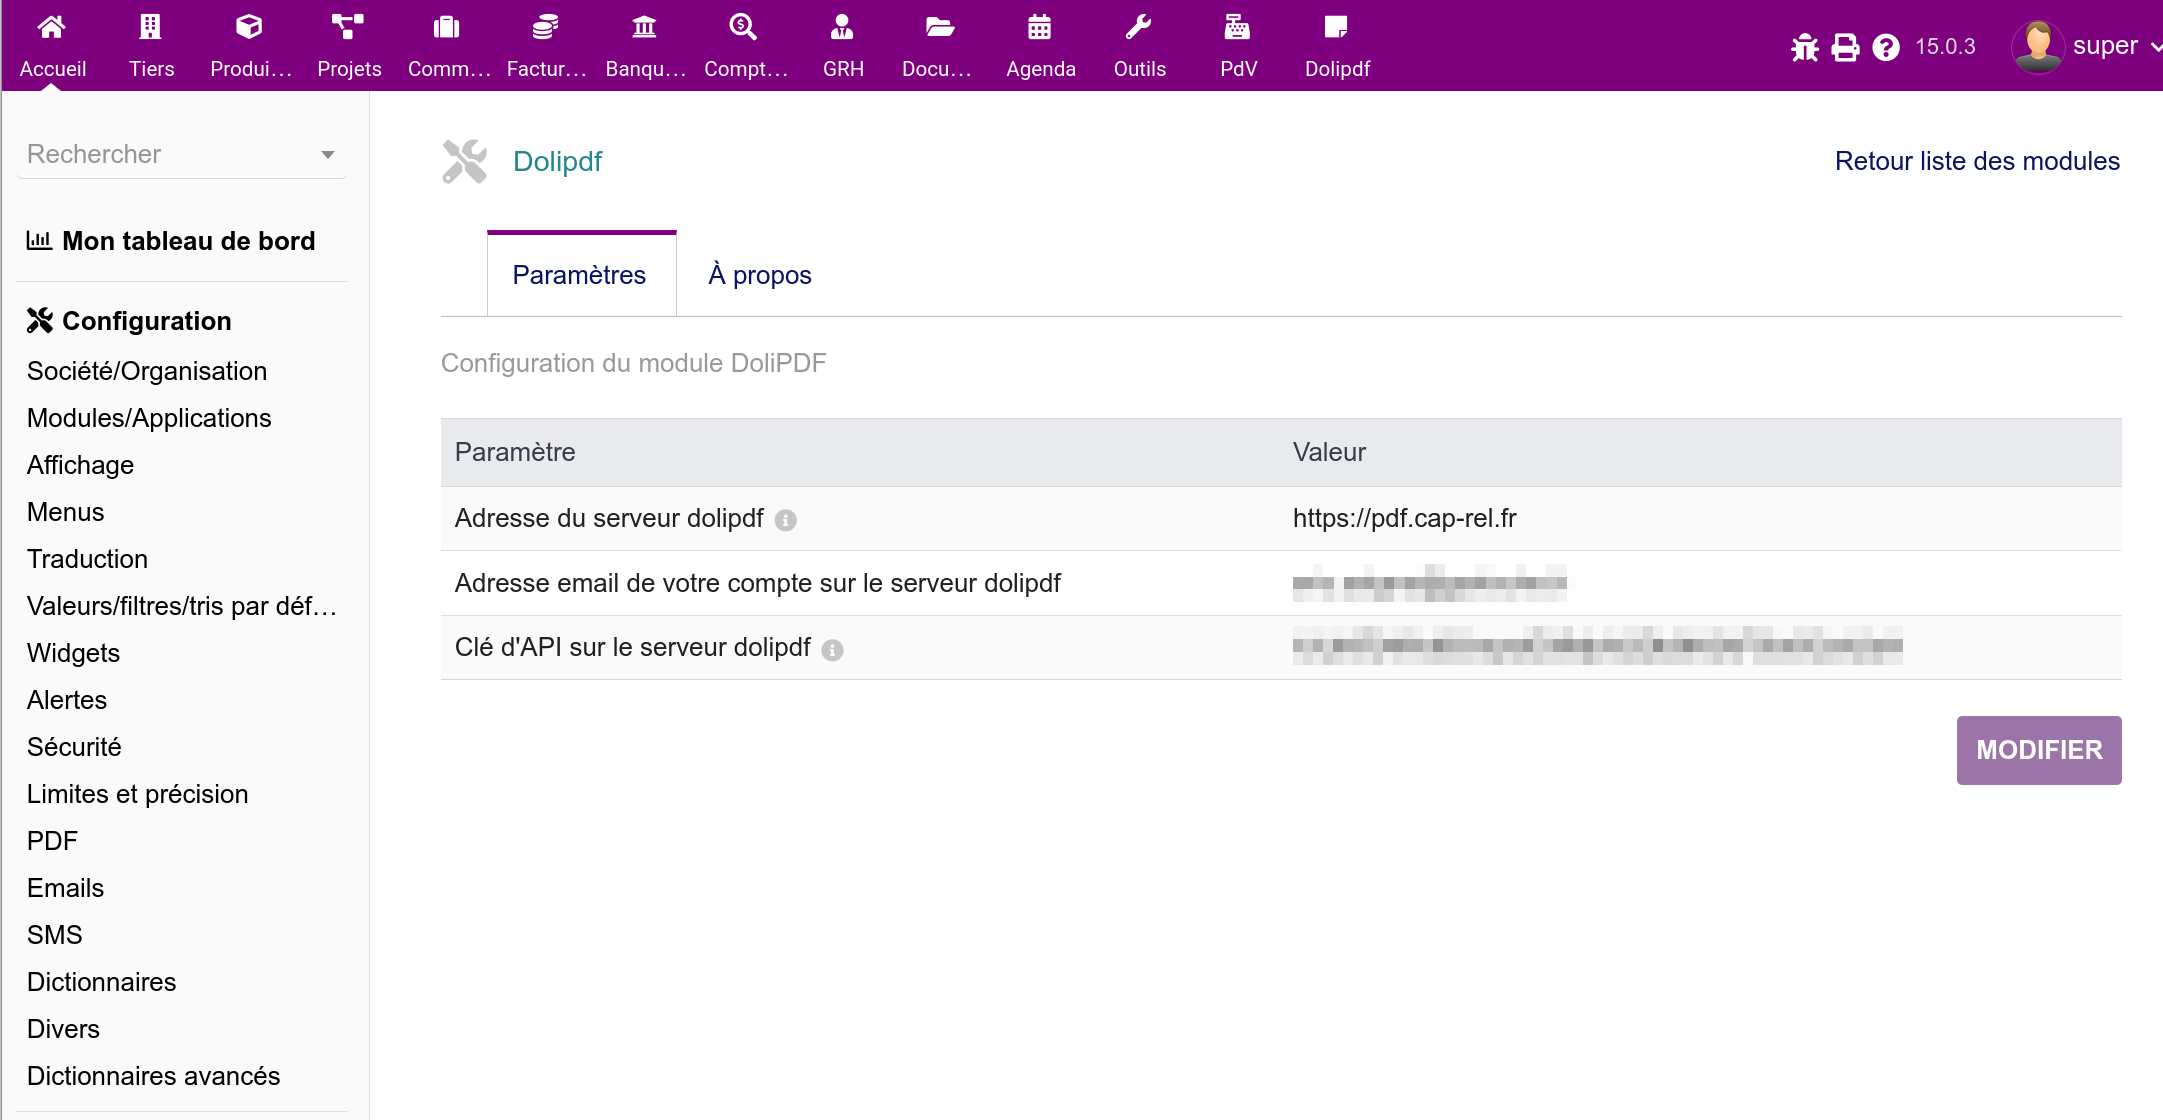Expand the super user menu
Viewport: 2163px width, 1120px height.
point(2103,46)
